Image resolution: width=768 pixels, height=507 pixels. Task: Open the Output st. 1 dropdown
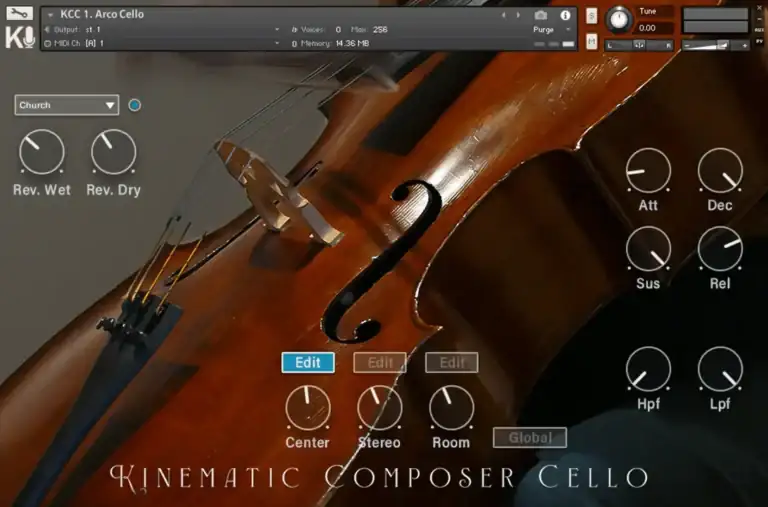click(162, 29)
